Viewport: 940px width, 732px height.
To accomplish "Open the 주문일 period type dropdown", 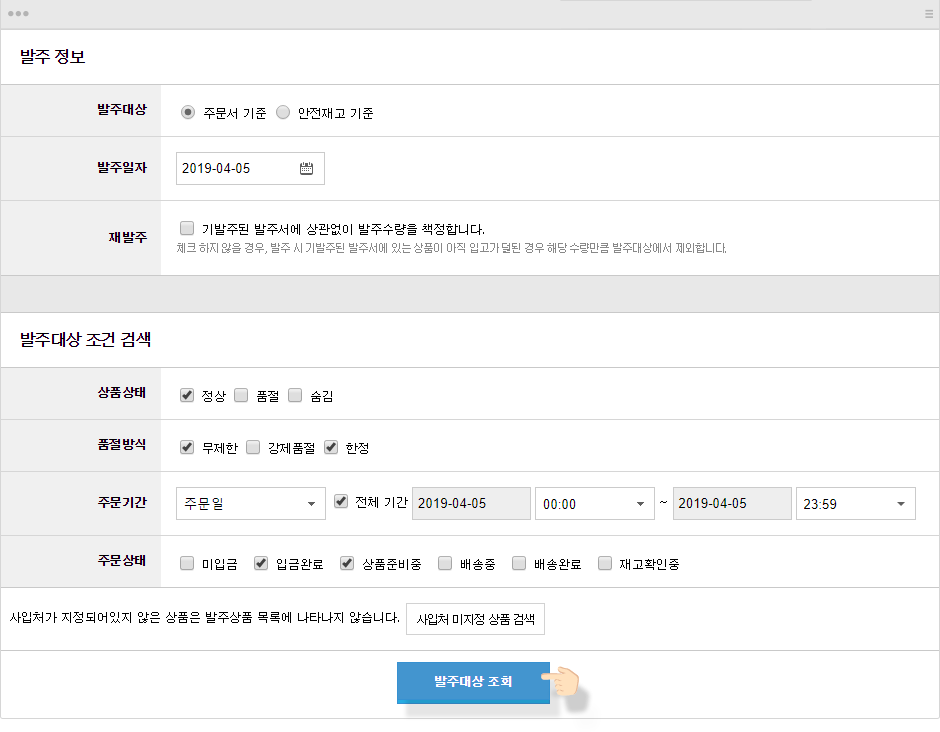I will (x=251, y=504).
